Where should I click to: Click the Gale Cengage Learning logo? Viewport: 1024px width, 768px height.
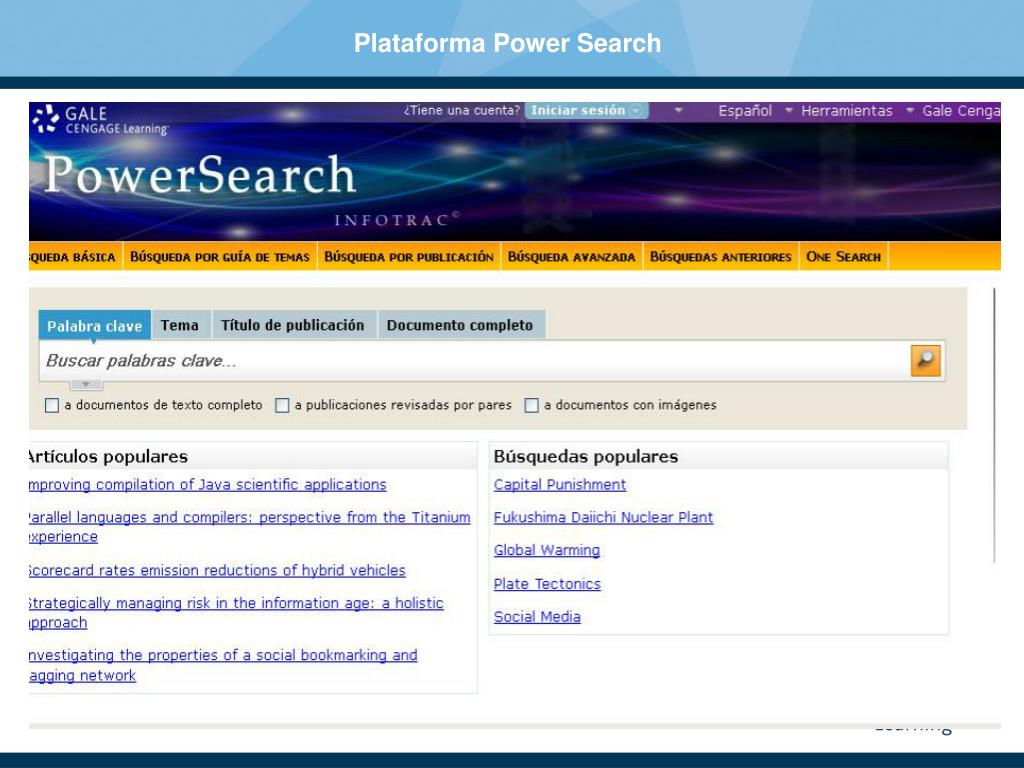100,120
